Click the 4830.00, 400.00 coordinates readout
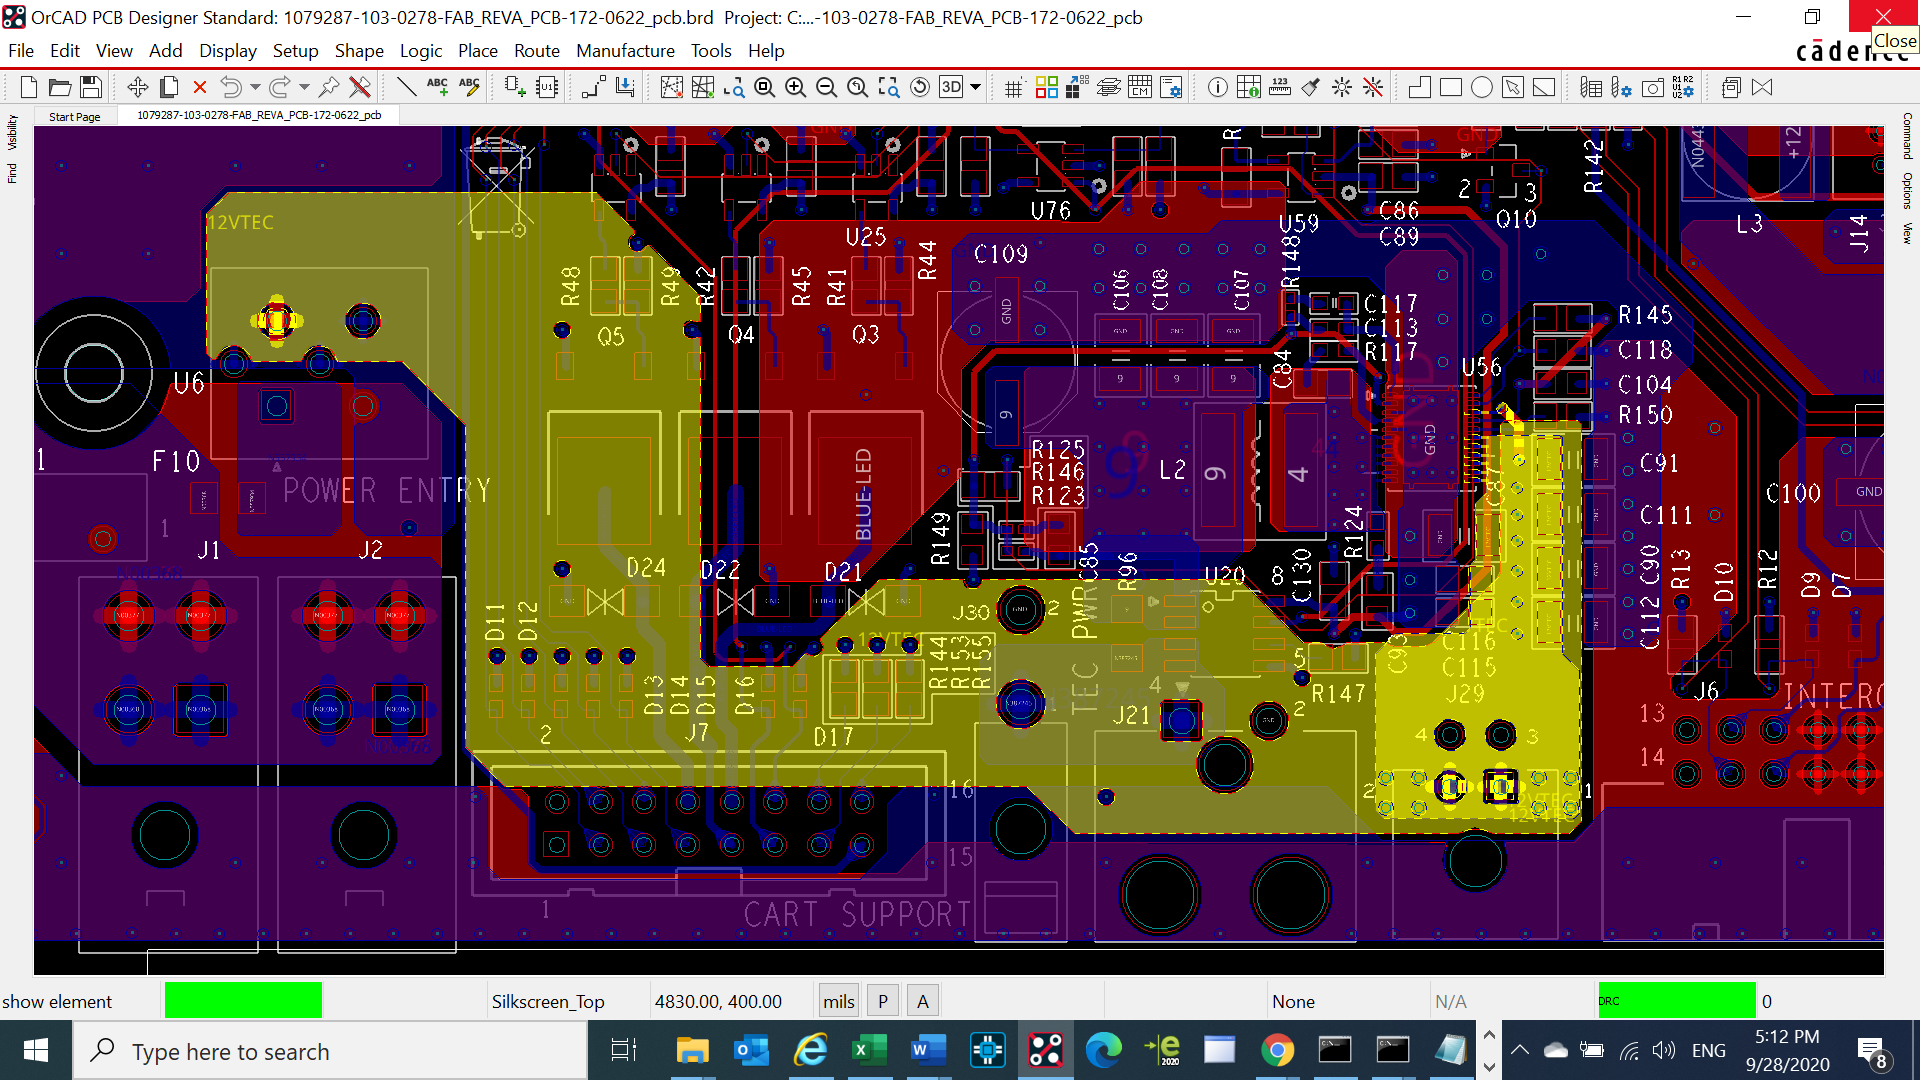The width and height of the screenshot is (1920, 1080). click(718, 1001)
